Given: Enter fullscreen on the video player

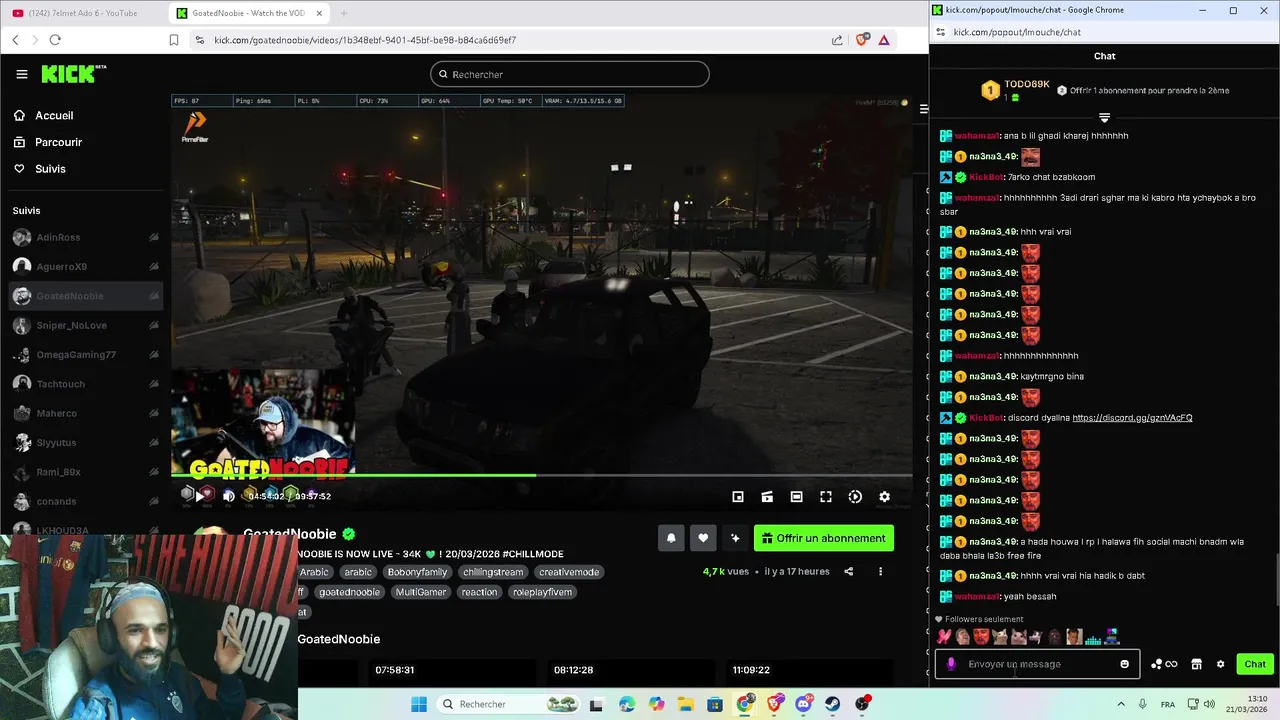Looking at the screenshot, I should coord(826,497).
